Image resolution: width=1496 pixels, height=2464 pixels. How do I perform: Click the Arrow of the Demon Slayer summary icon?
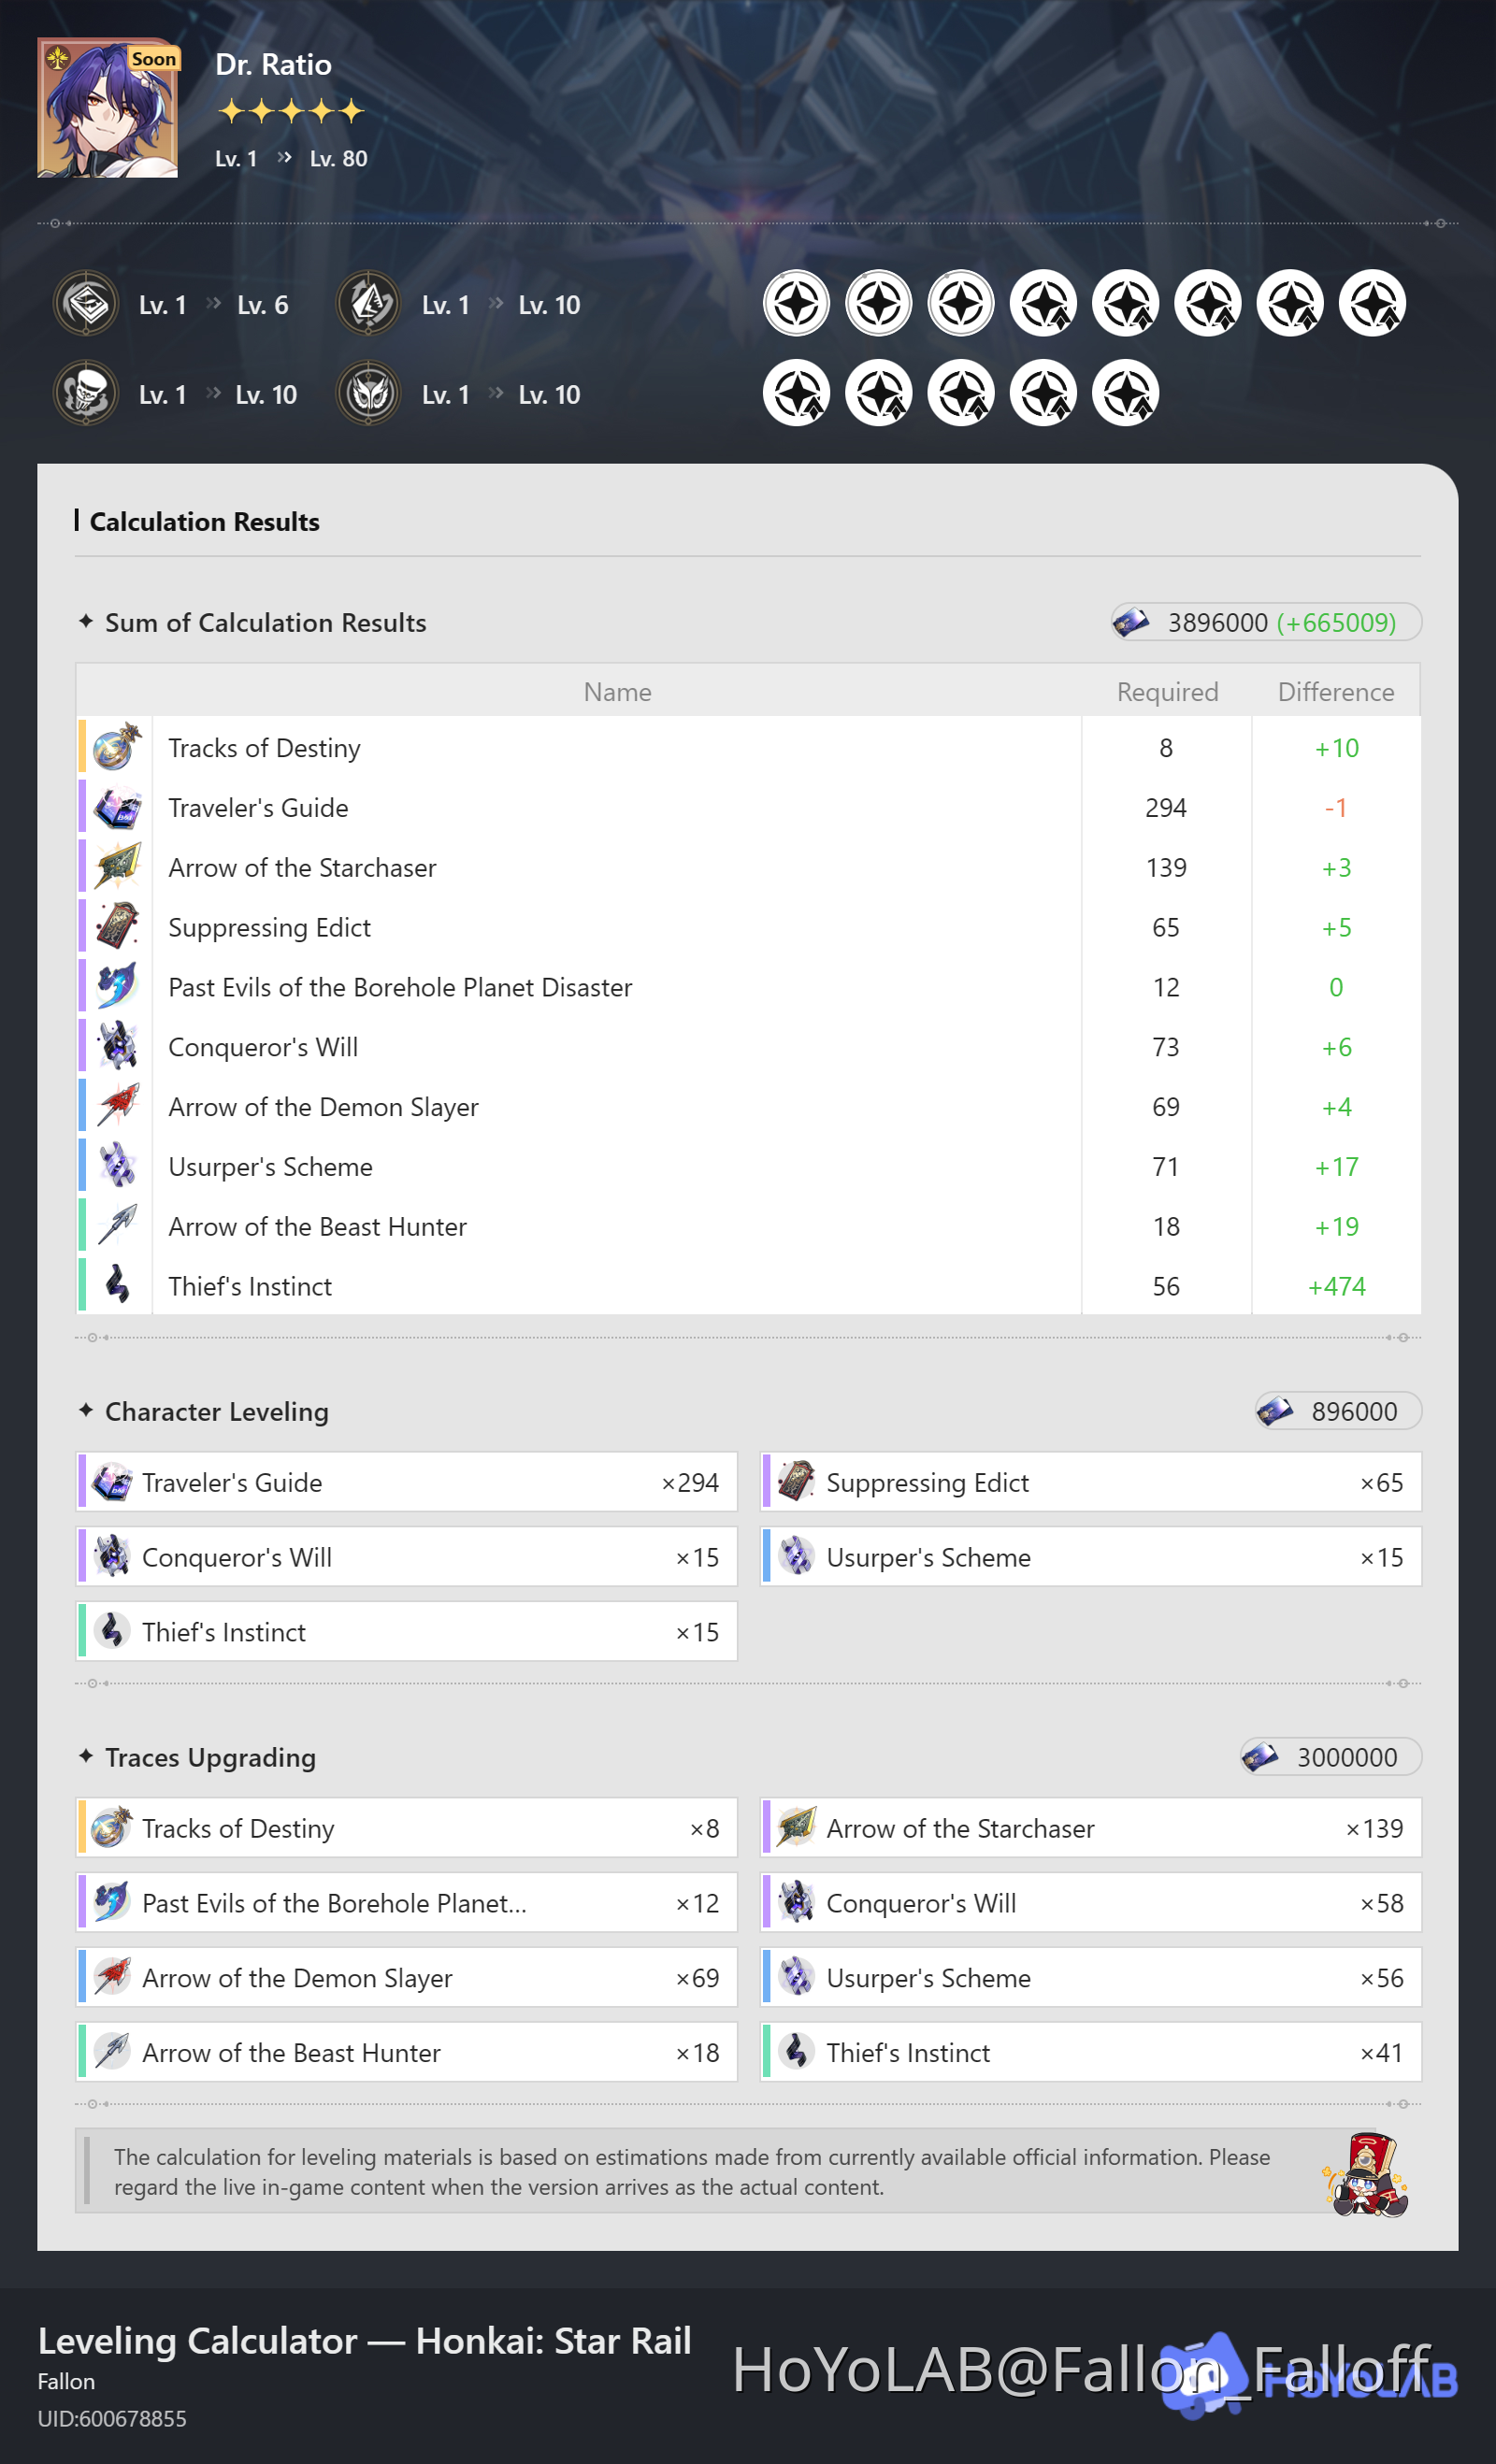coord(117,1106)
